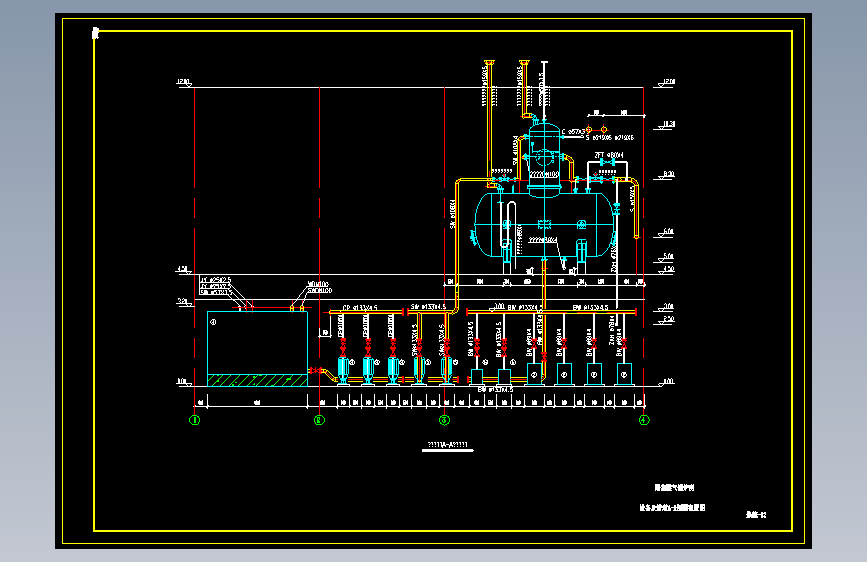The height and width of the screenshot is (562, 867).
Task: Click the upper title line in title block
Action: point(674,488)
